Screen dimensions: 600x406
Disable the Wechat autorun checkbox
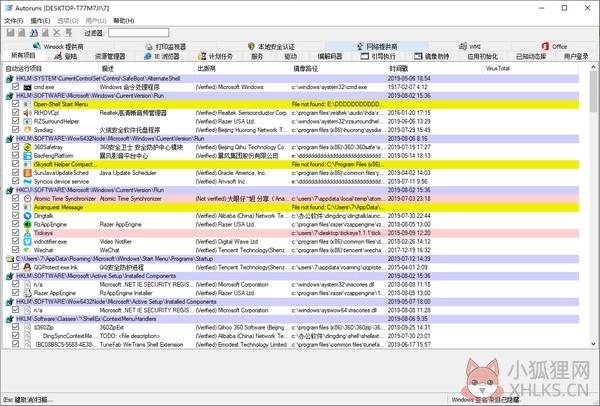(15, 249)
